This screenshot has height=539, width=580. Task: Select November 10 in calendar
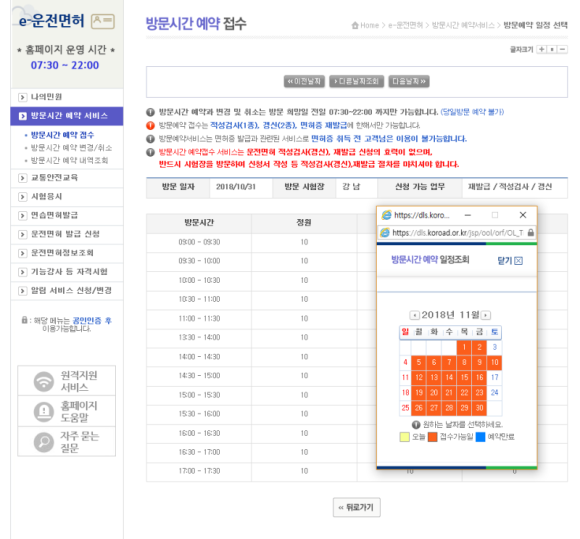(x=494, y=363)
